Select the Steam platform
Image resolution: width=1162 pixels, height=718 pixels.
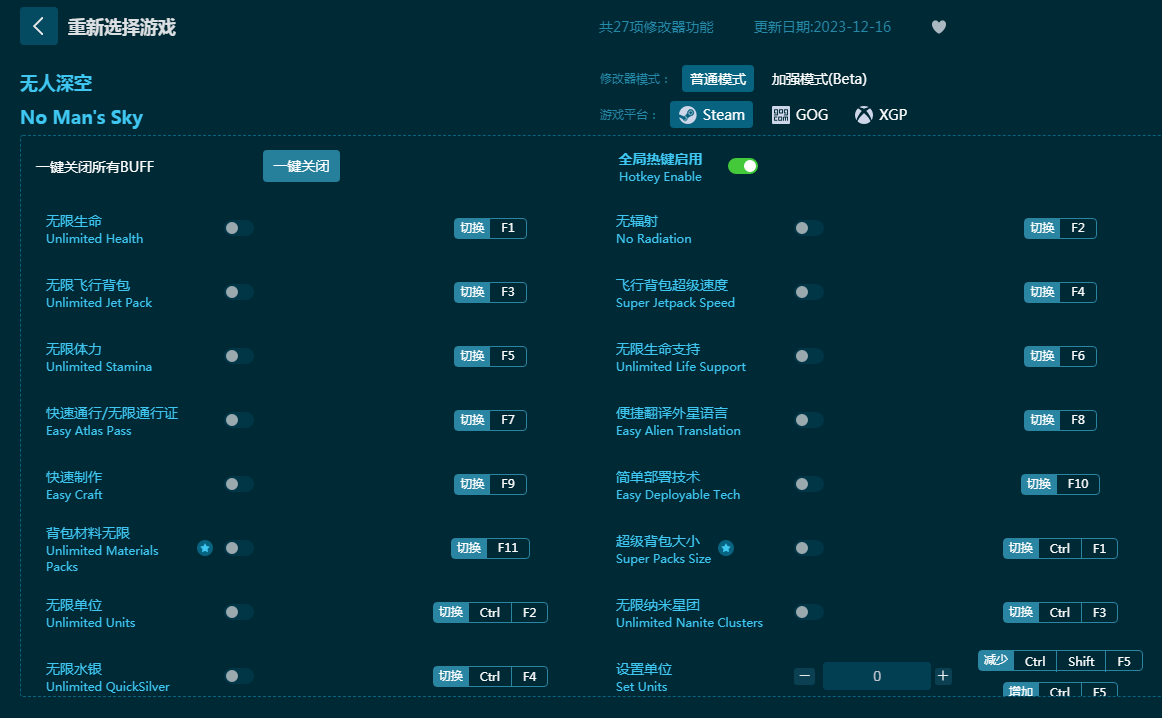point(711,115)
